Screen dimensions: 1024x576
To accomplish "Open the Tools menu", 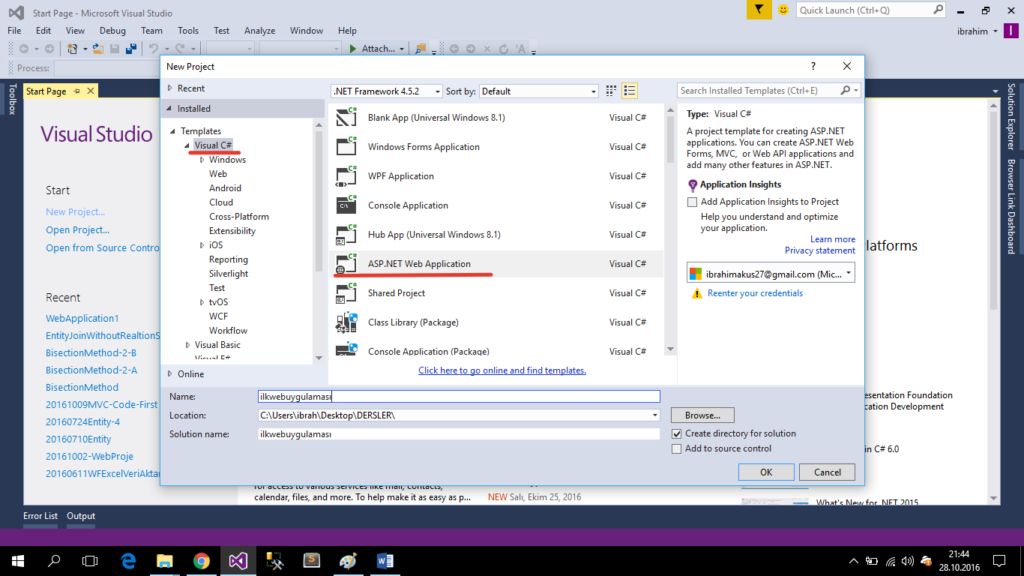I will (x=188, y=31).
